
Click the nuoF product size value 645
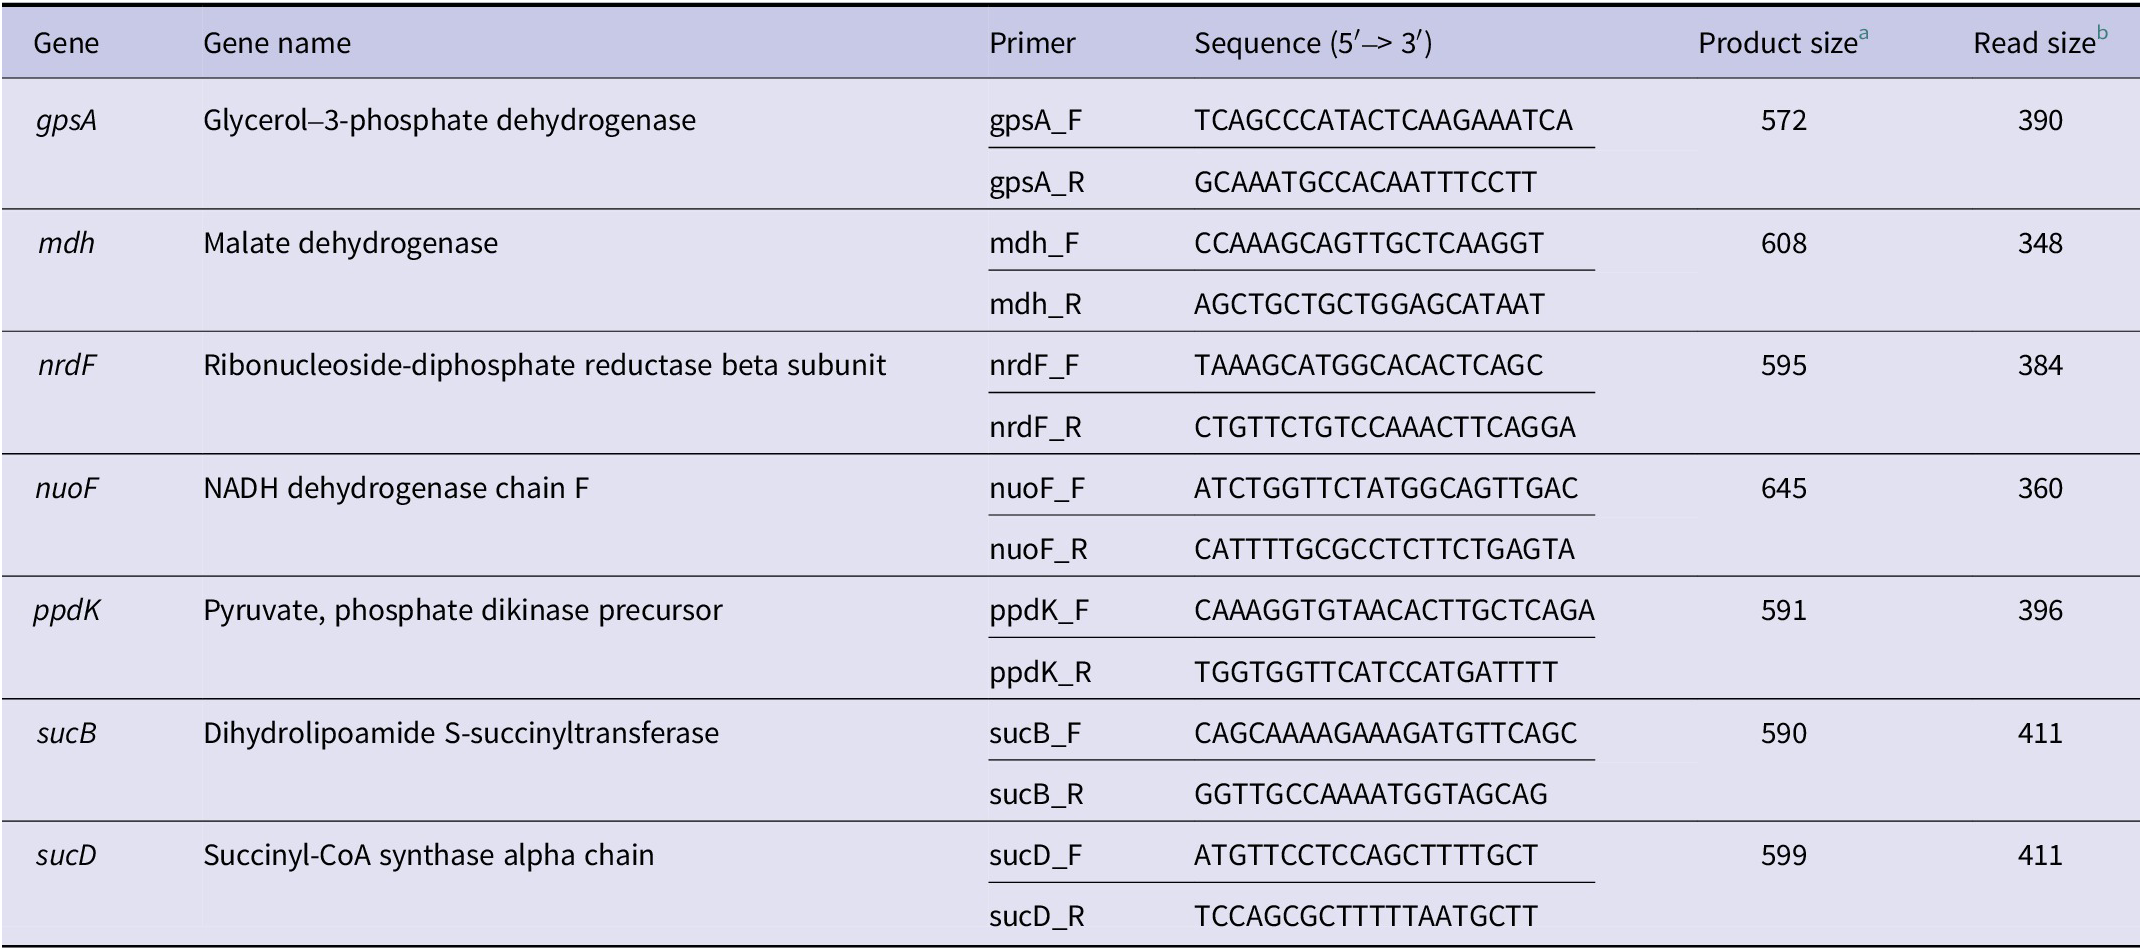coord(1783,489)
